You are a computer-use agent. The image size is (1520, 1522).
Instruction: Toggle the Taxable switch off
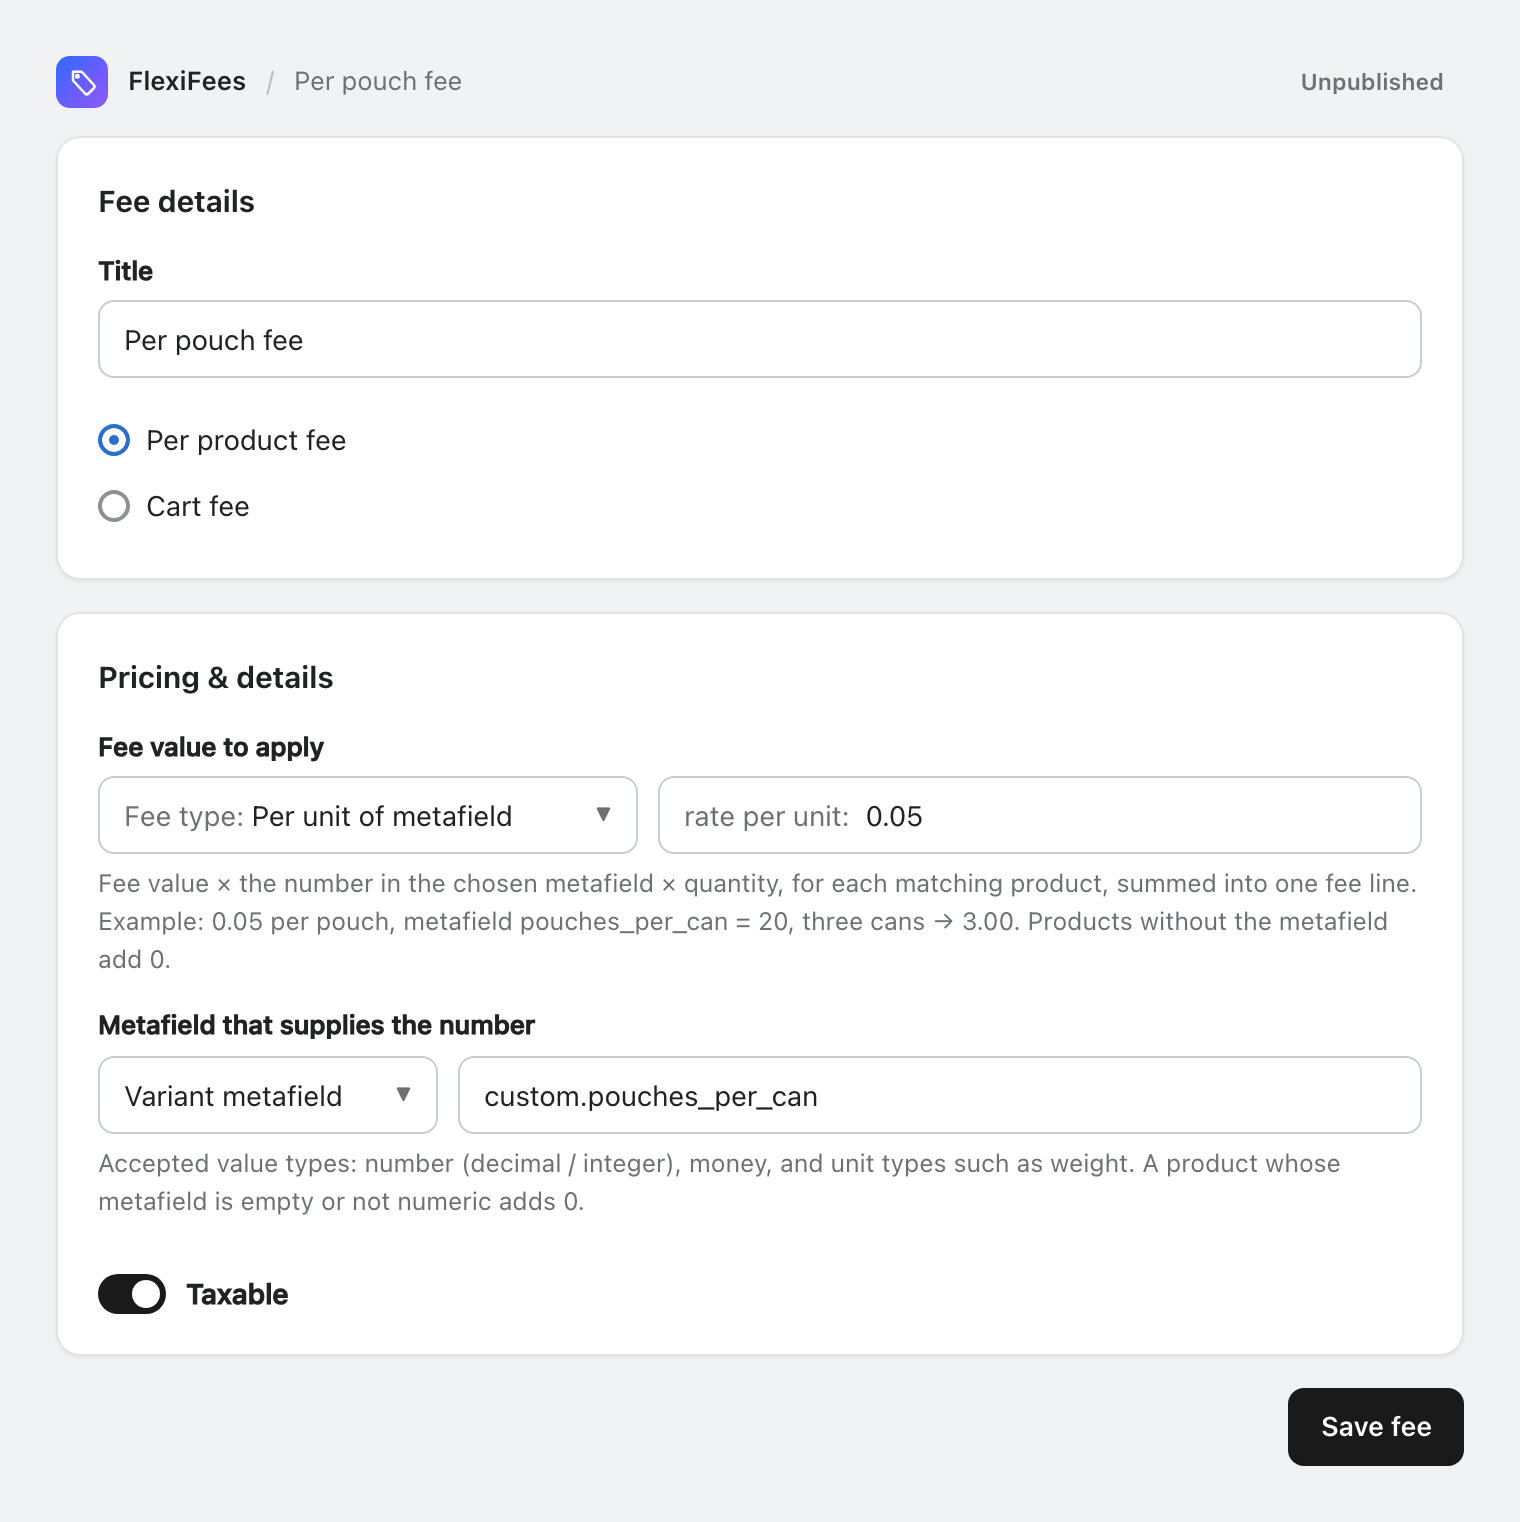coord(132,1294)
